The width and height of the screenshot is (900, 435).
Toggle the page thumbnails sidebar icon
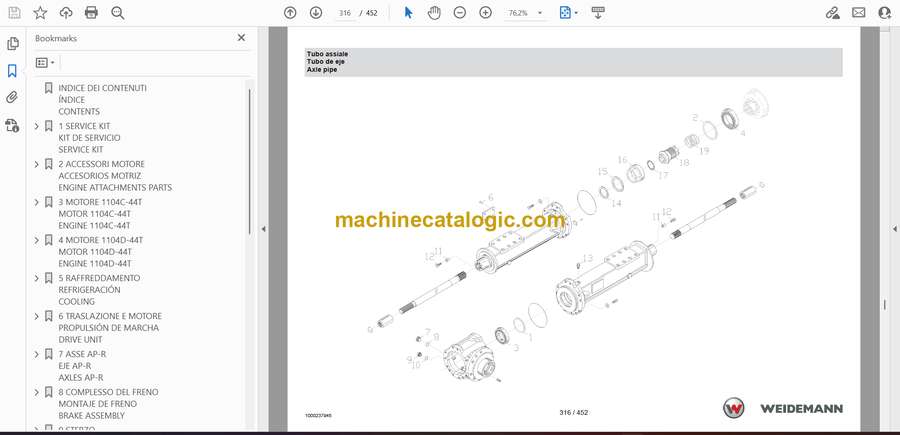tap(12, 44)
